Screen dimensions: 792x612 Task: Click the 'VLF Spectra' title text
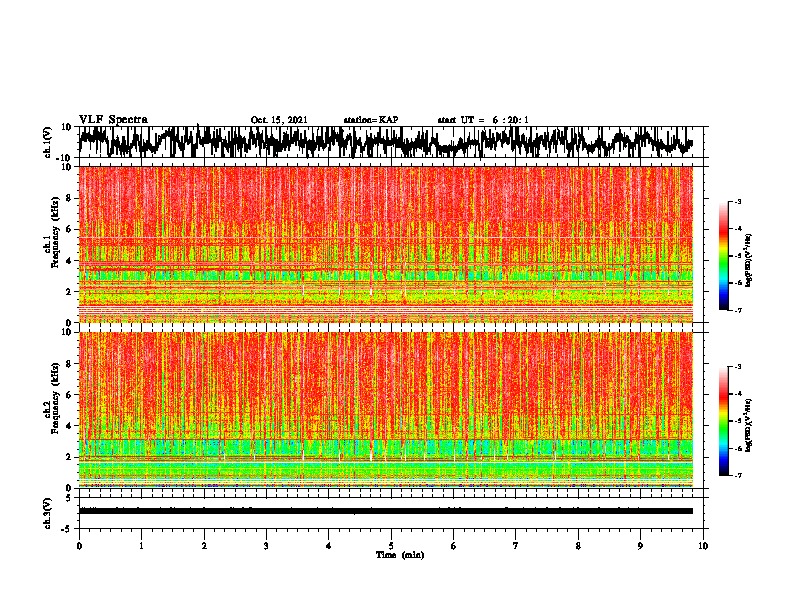coord(113,120)
